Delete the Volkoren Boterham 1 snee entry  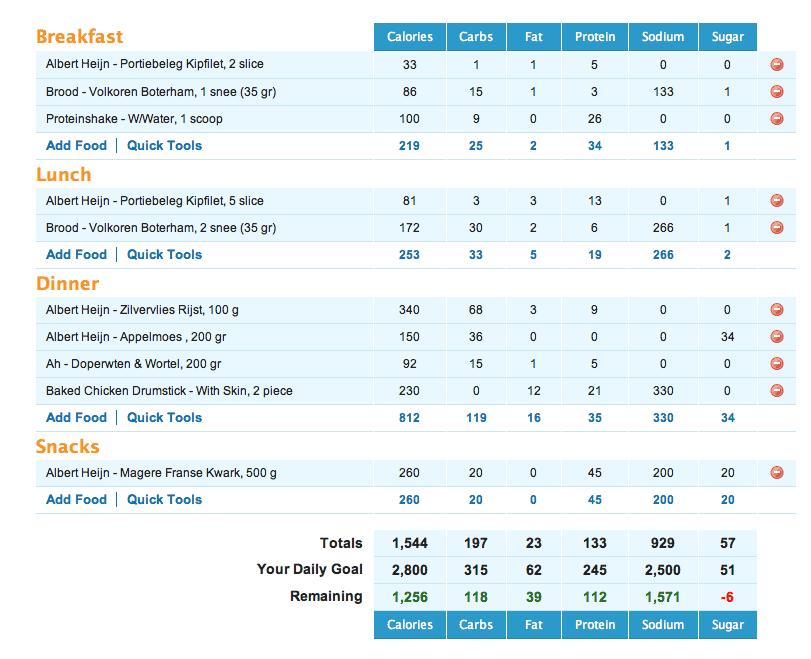(777, 92)
